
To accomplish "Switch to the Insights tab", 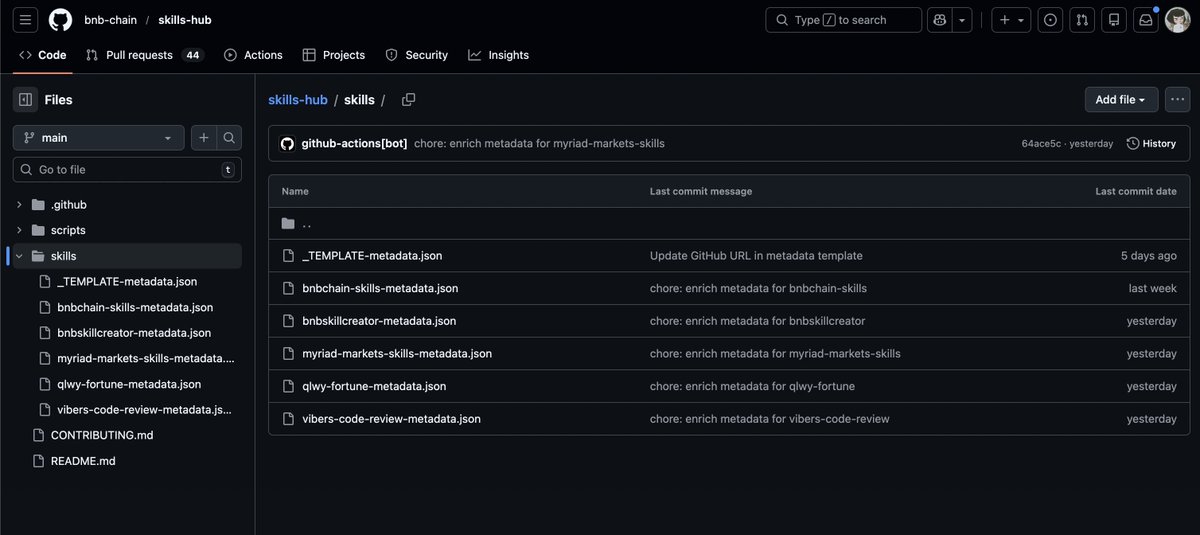I will [498, 55].
